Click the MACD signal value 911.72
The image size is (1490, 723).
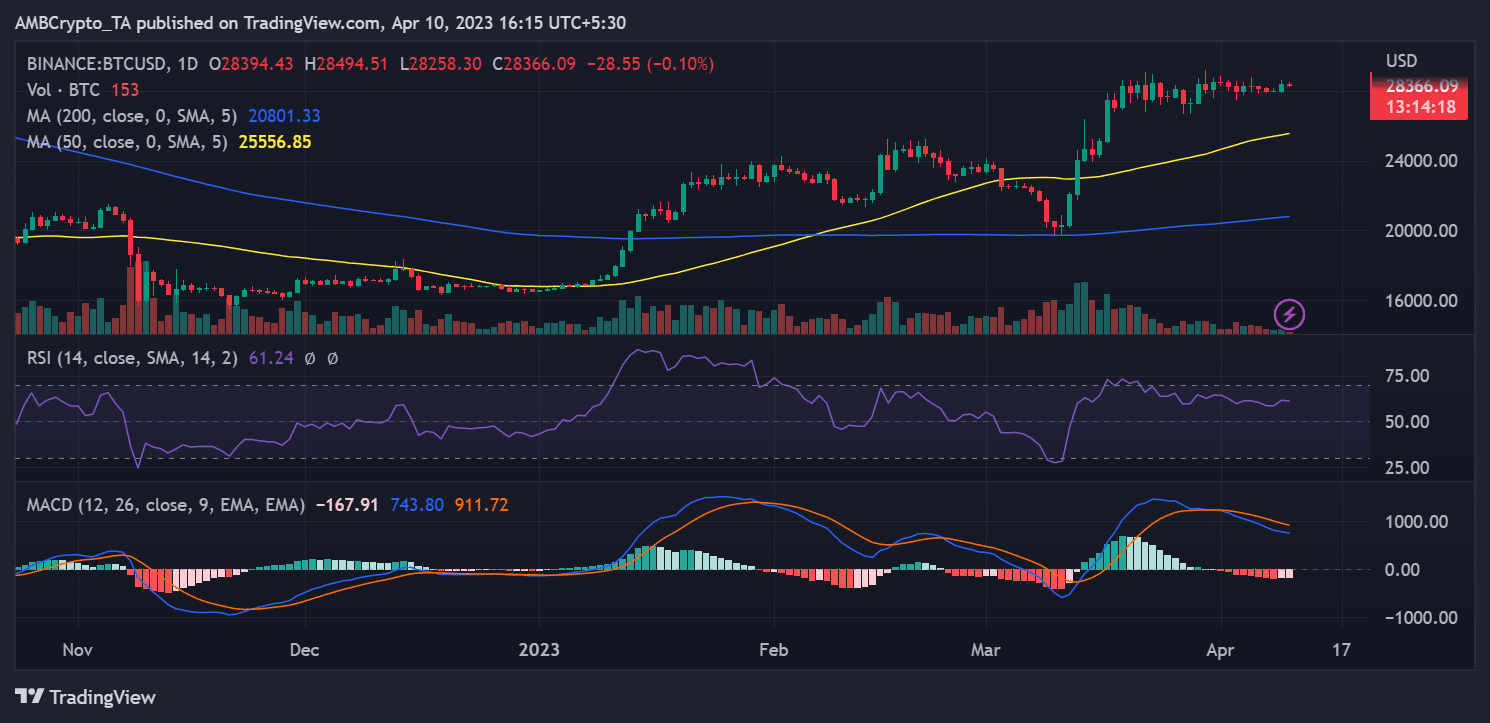pos(482,506)
